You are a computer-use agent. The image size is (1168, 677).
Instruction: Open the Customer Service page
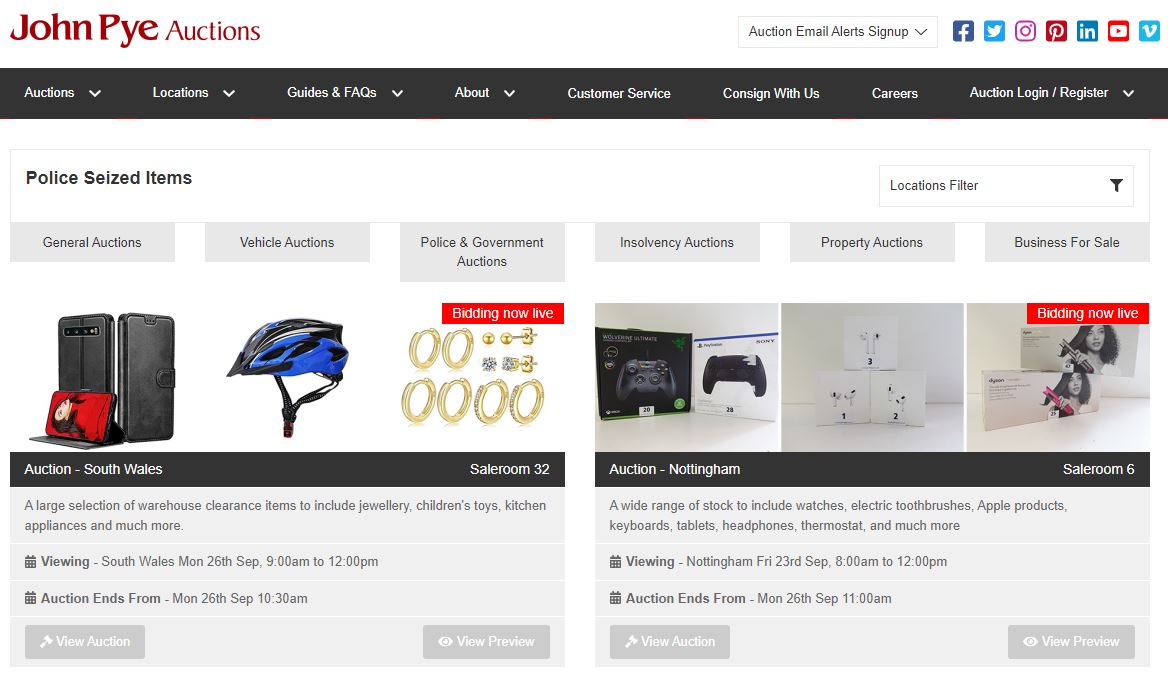click(619, 93)
